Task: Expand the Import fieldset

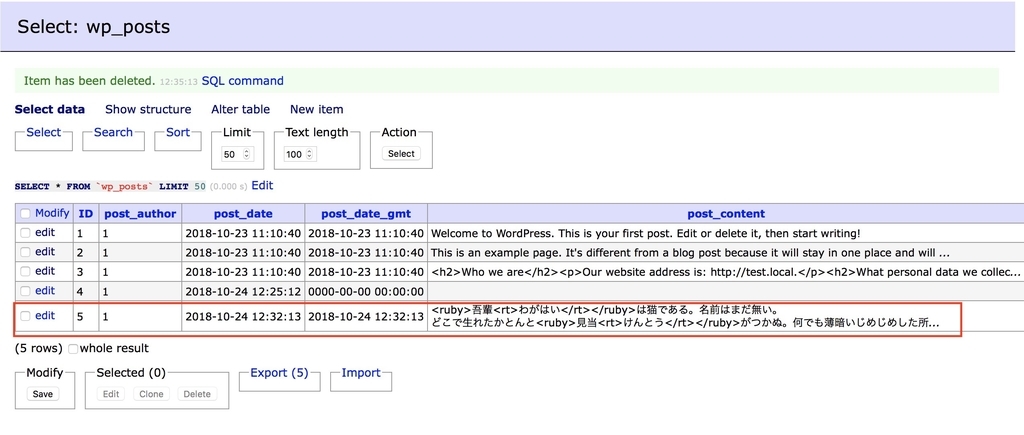Action: click(360, 373)
